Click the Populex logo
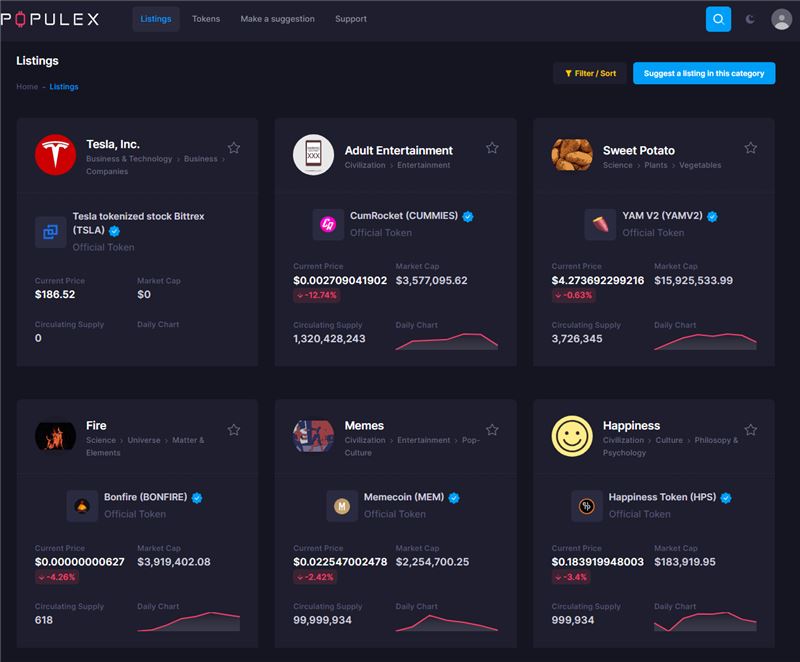The image size is (800, 662). (x=49, y=19)
